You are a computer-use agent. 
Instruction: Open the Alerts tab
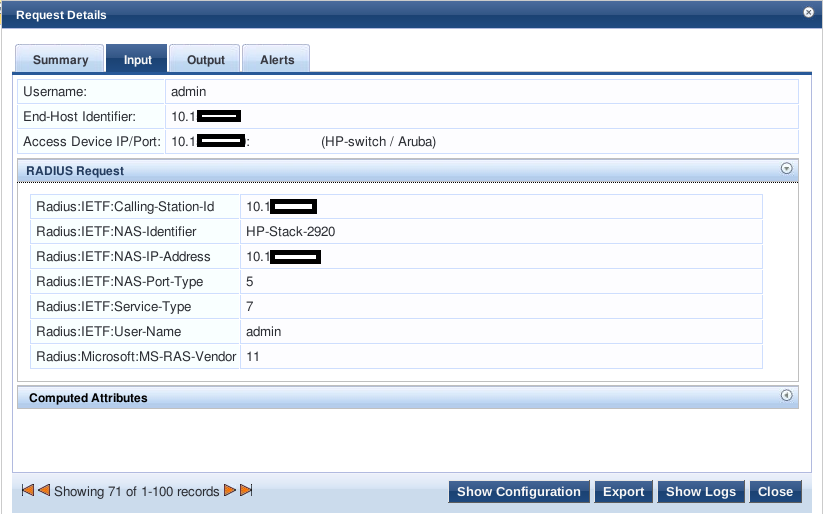277,59
